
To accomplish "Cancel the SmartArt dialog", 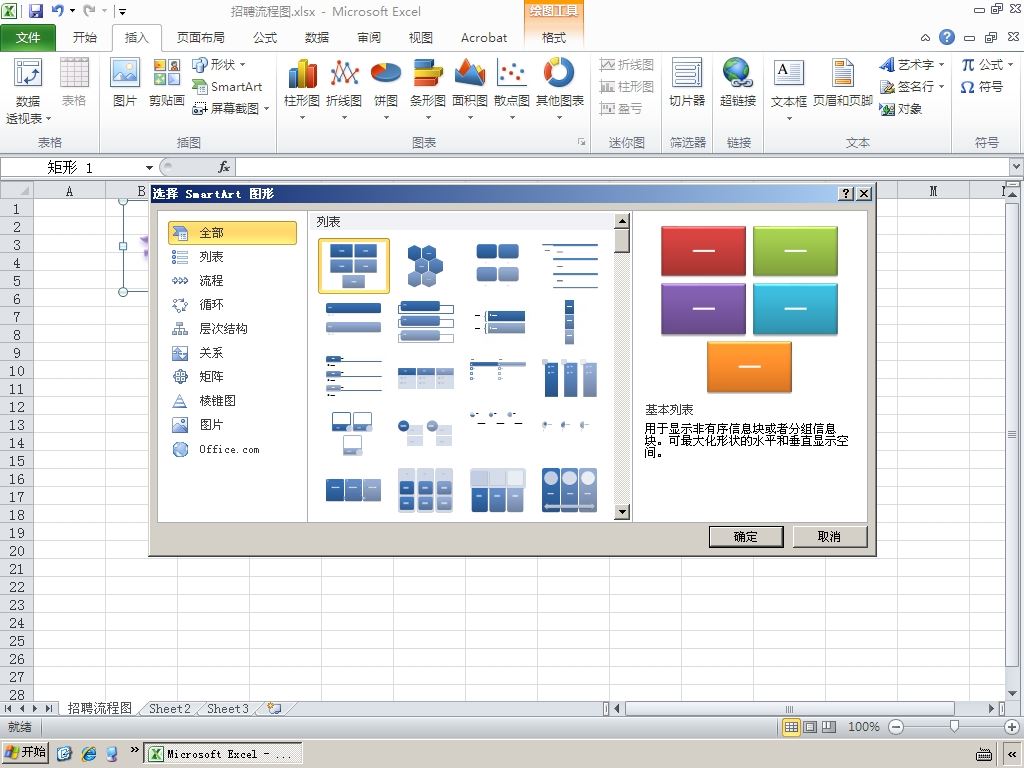I will [x=829, y=537].
